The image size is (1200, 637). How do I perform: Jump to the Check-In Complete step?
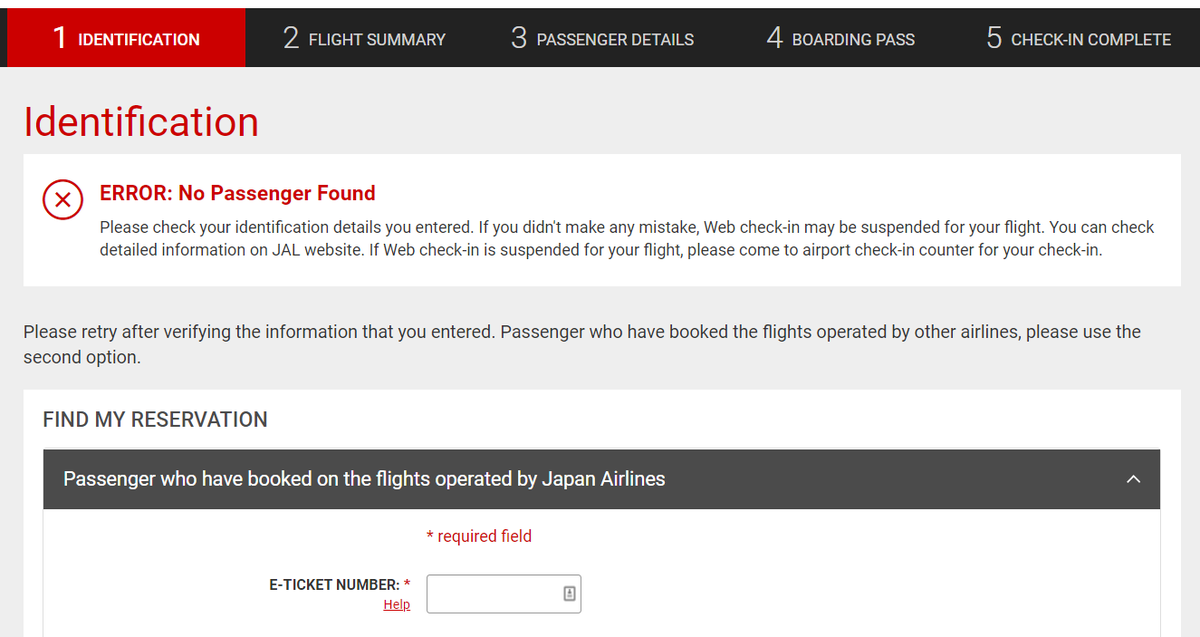click(x=1078, y=39)
